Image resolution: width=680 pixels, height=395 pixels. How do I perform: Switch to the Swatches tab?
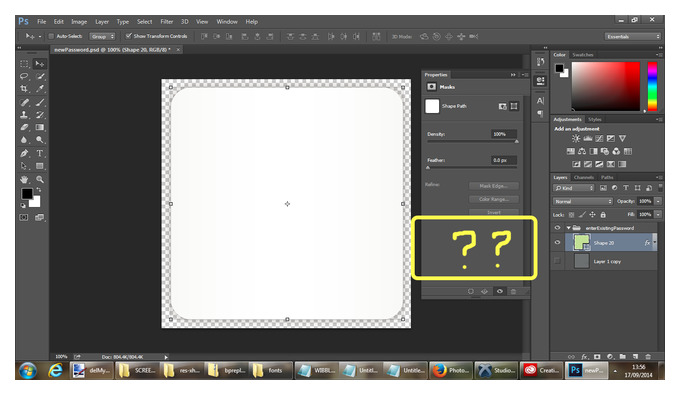pyautogui.click(x=582, y=55)
